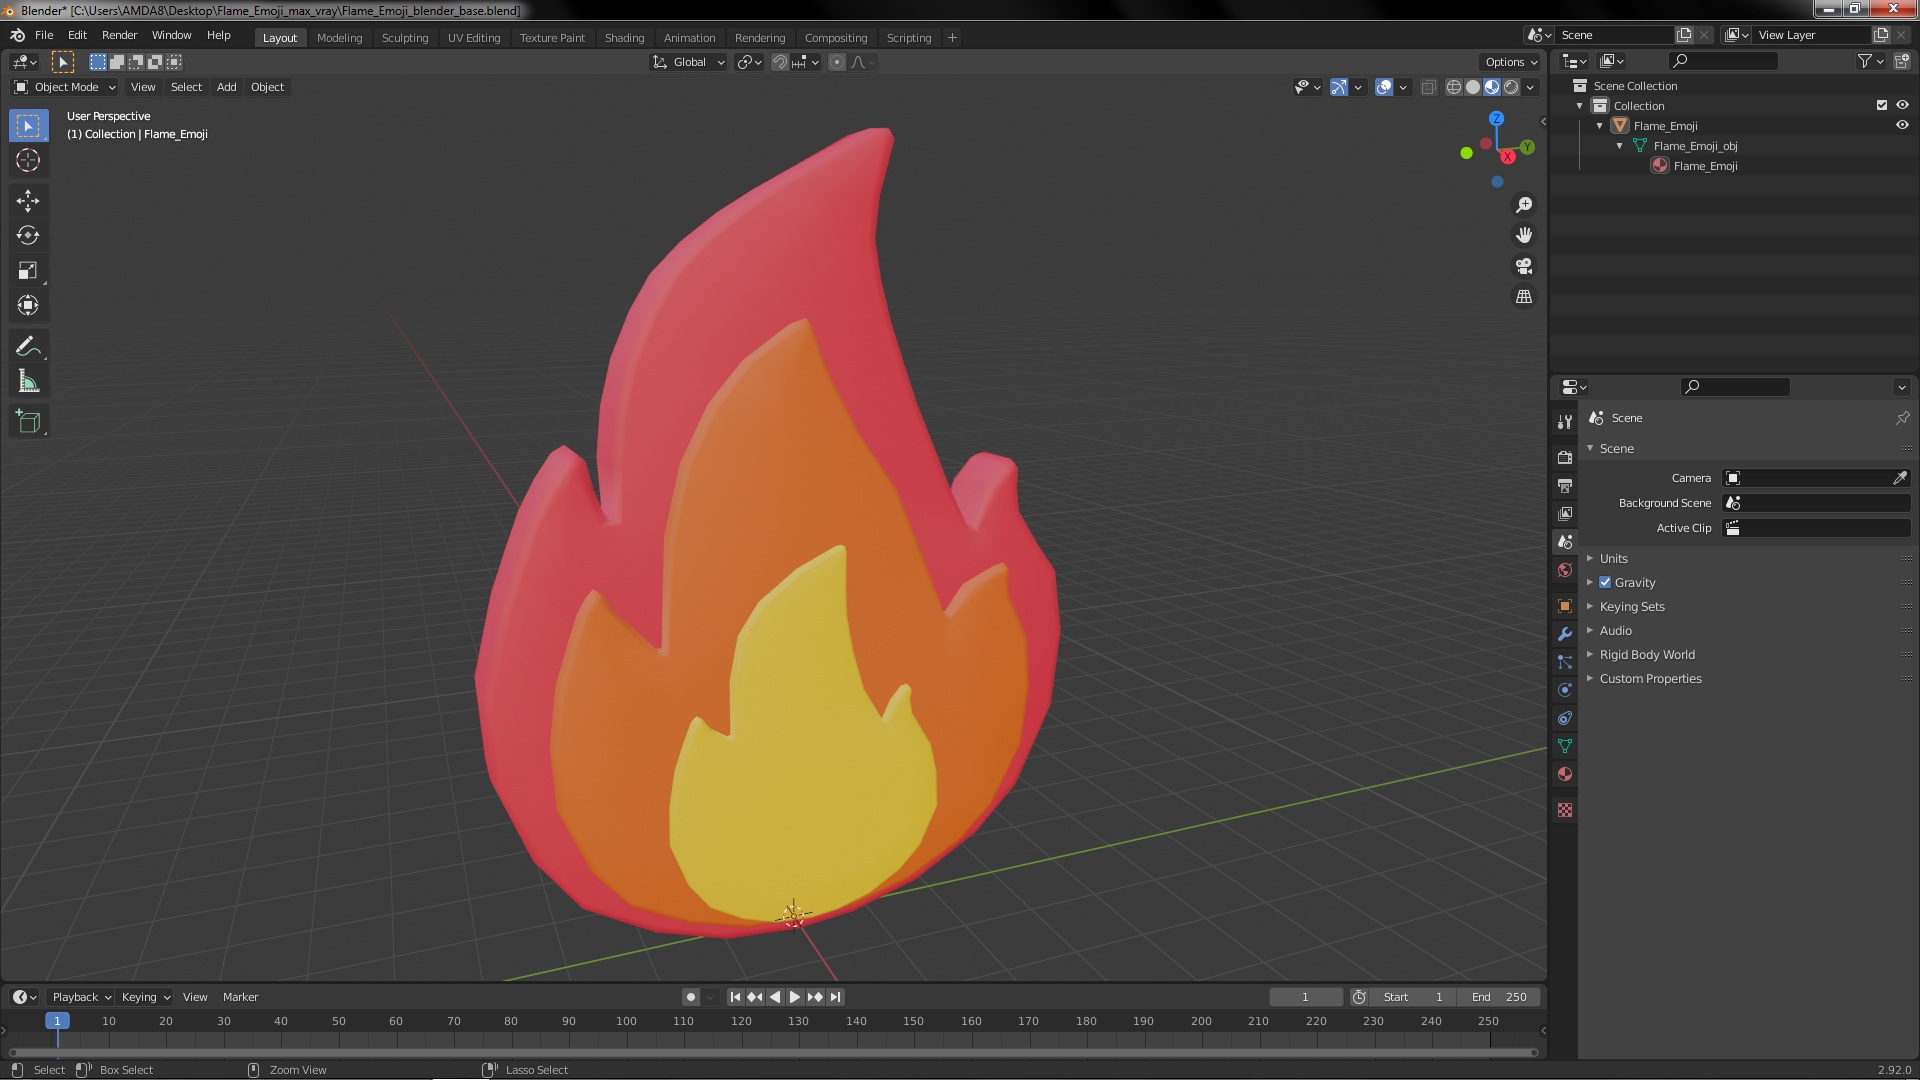The image size is (1920, 1080).
Task: Hide the Collection using its eye icon
Action: 1902,105
